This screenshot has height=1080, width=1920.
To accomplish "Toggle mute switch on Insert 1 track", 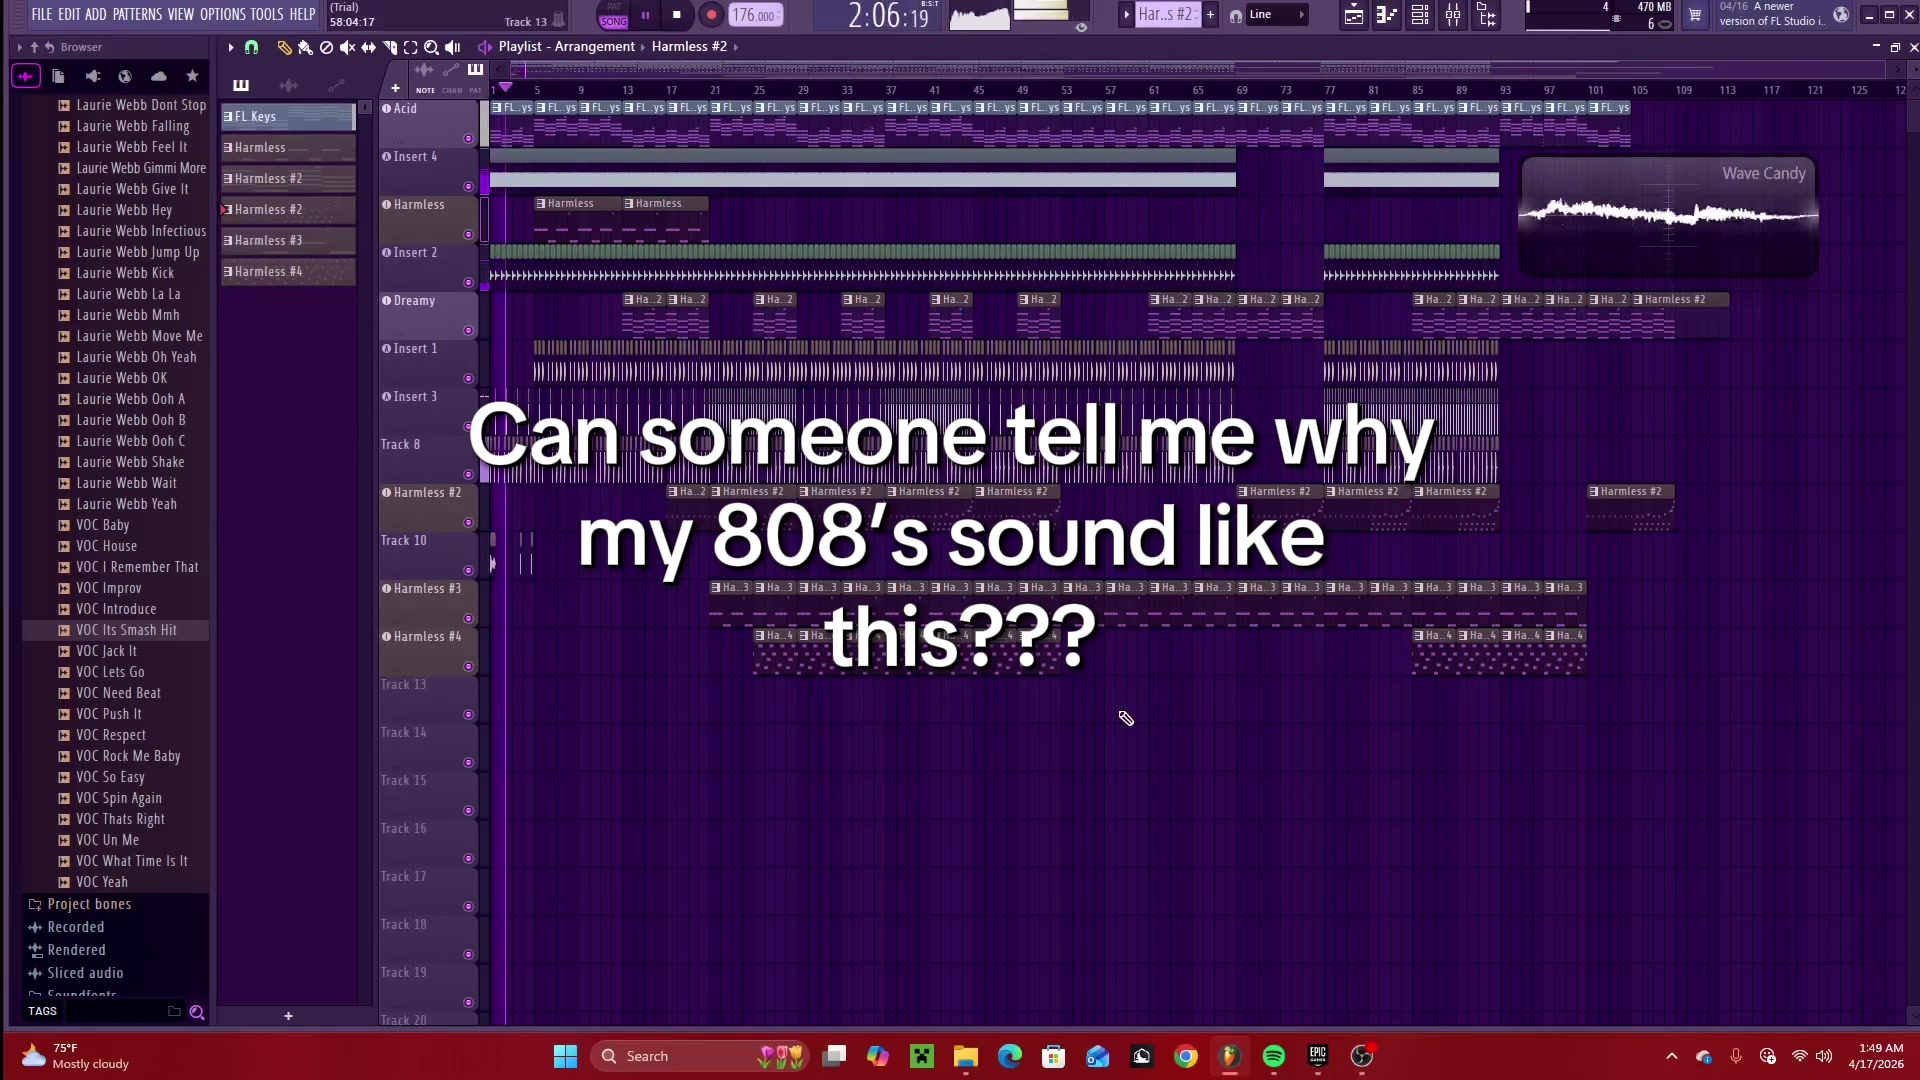I will [x=468, y=378].
